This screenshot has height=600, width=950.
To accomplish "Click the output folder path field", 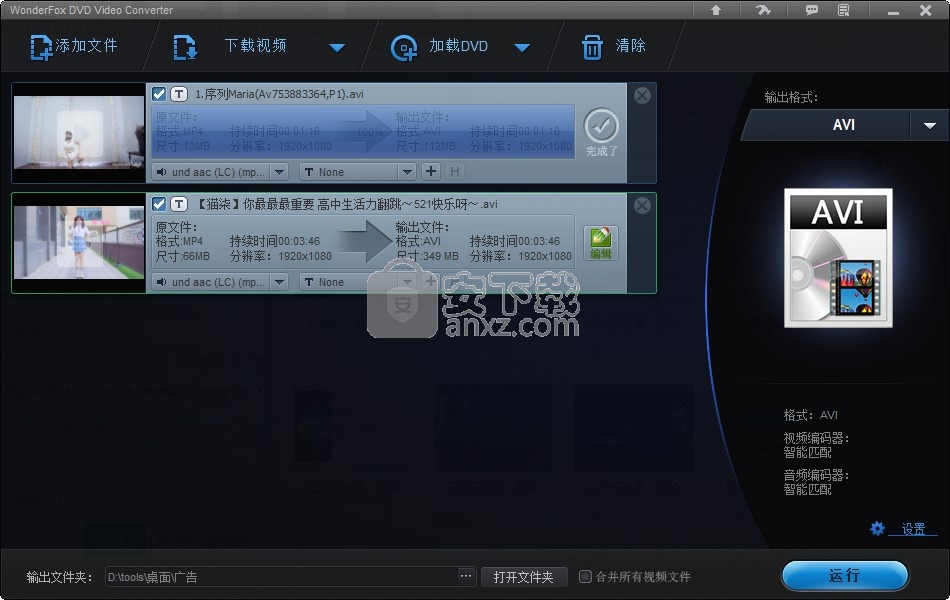I will 282,577.
